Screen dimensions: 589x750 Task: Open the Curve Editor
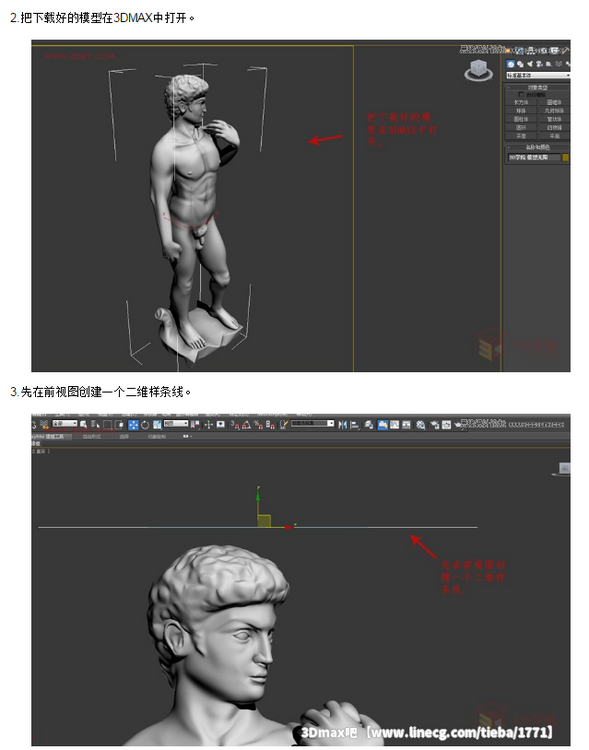click(x=395, y=425)
